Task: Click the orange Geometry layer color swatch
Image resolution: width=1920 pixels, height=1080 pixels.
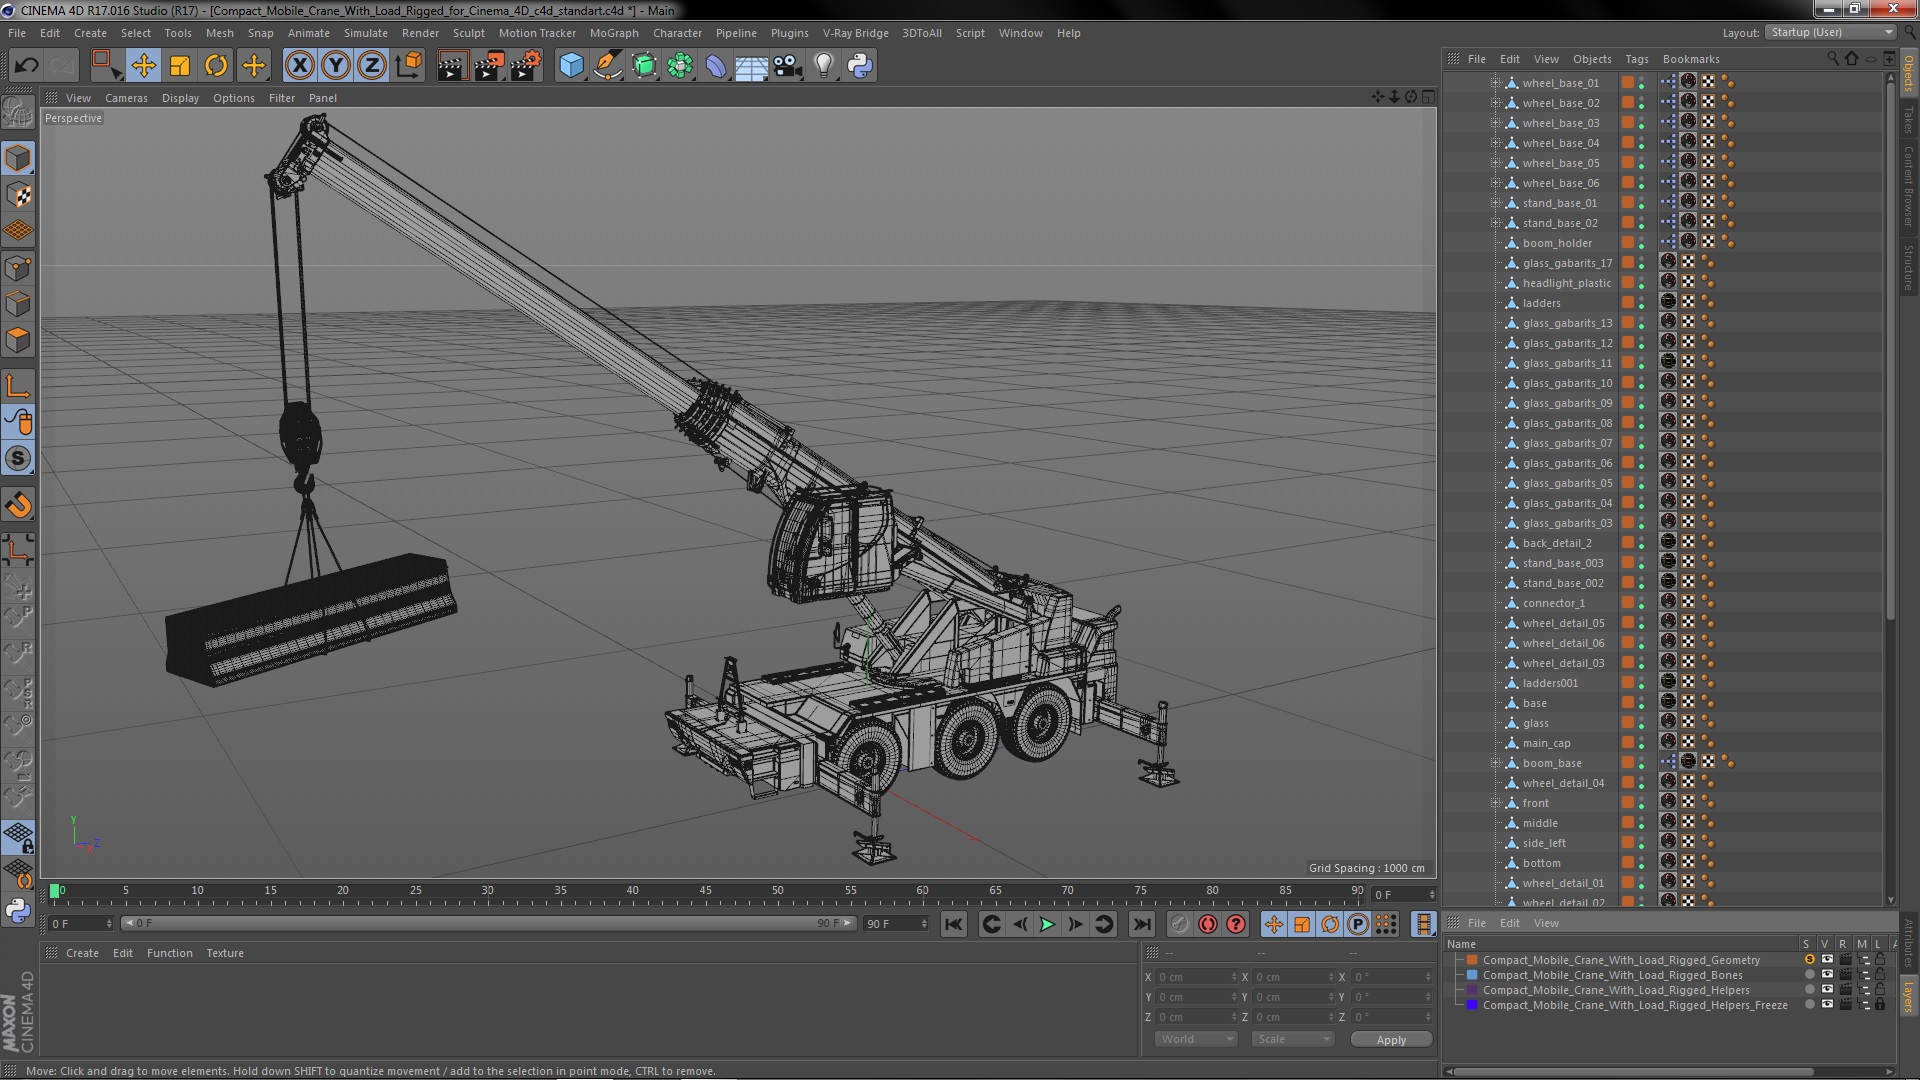Action: (1472, 960)
